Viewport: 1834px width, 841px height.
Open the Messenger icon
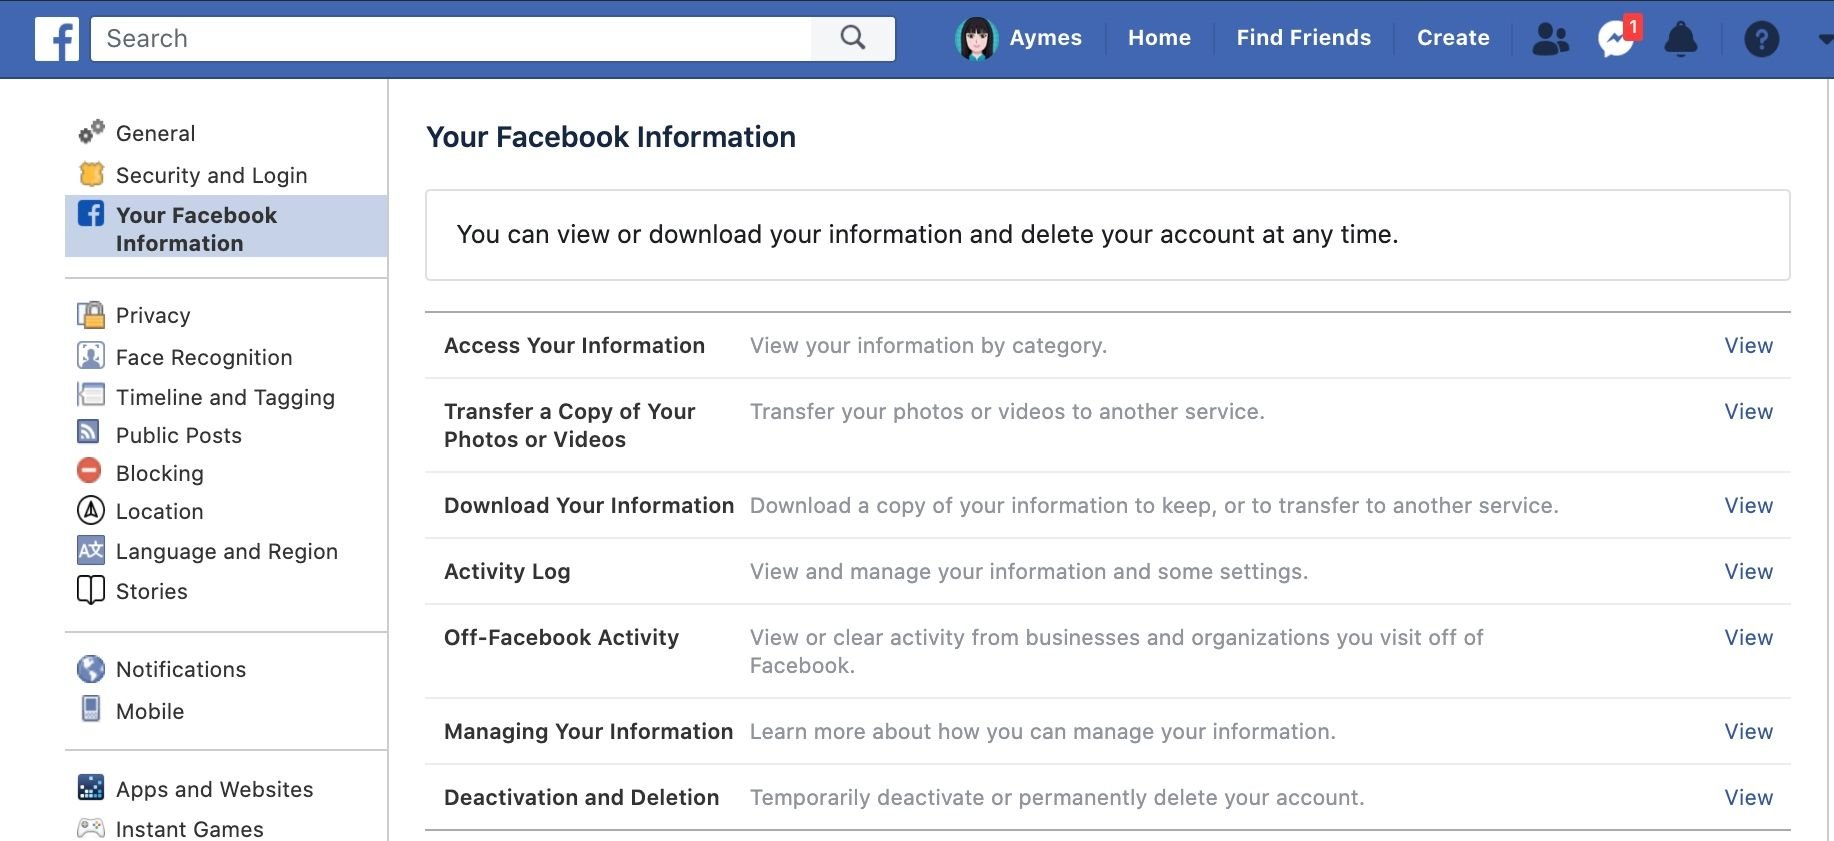pos(1615,39)
